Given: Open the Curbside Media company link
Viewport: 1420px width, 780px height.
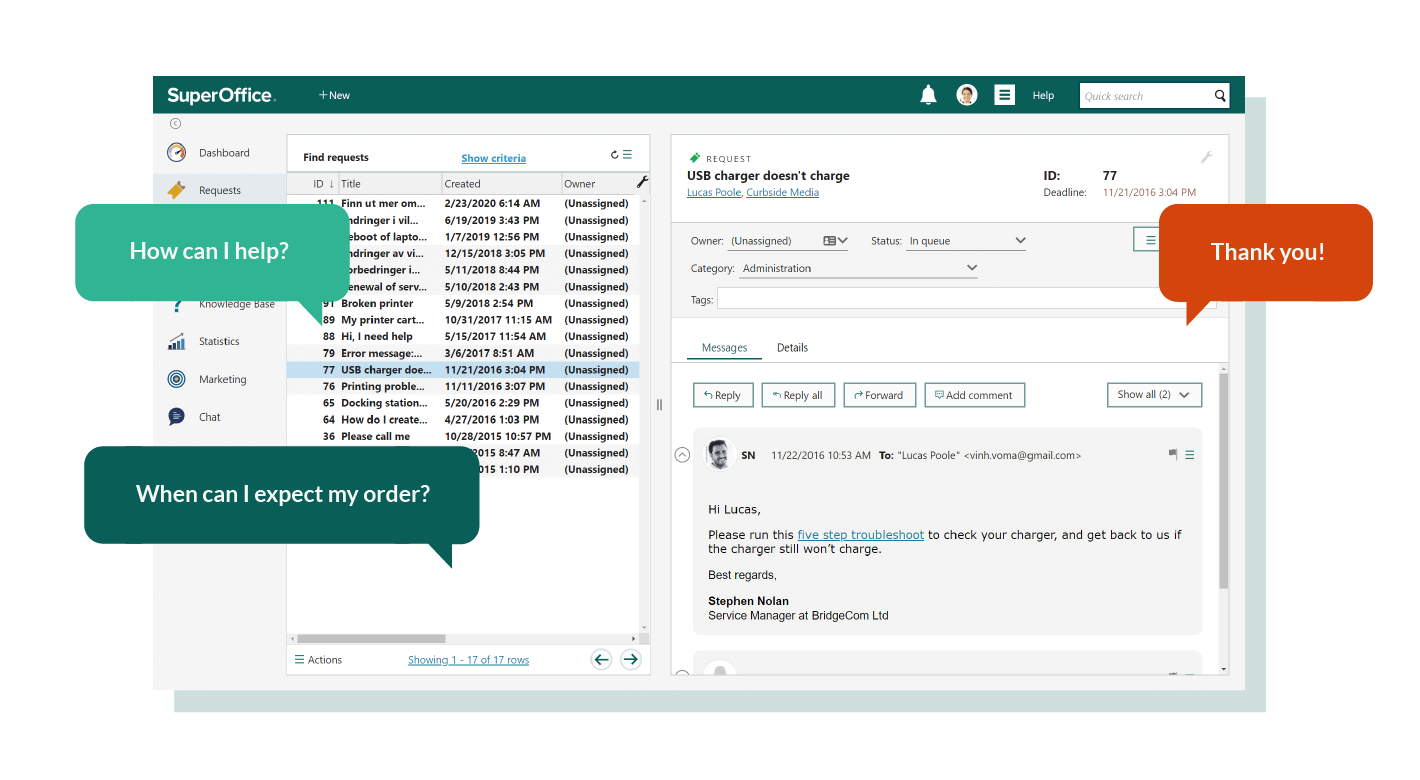Looking at the screenshot, I should 783,192.
